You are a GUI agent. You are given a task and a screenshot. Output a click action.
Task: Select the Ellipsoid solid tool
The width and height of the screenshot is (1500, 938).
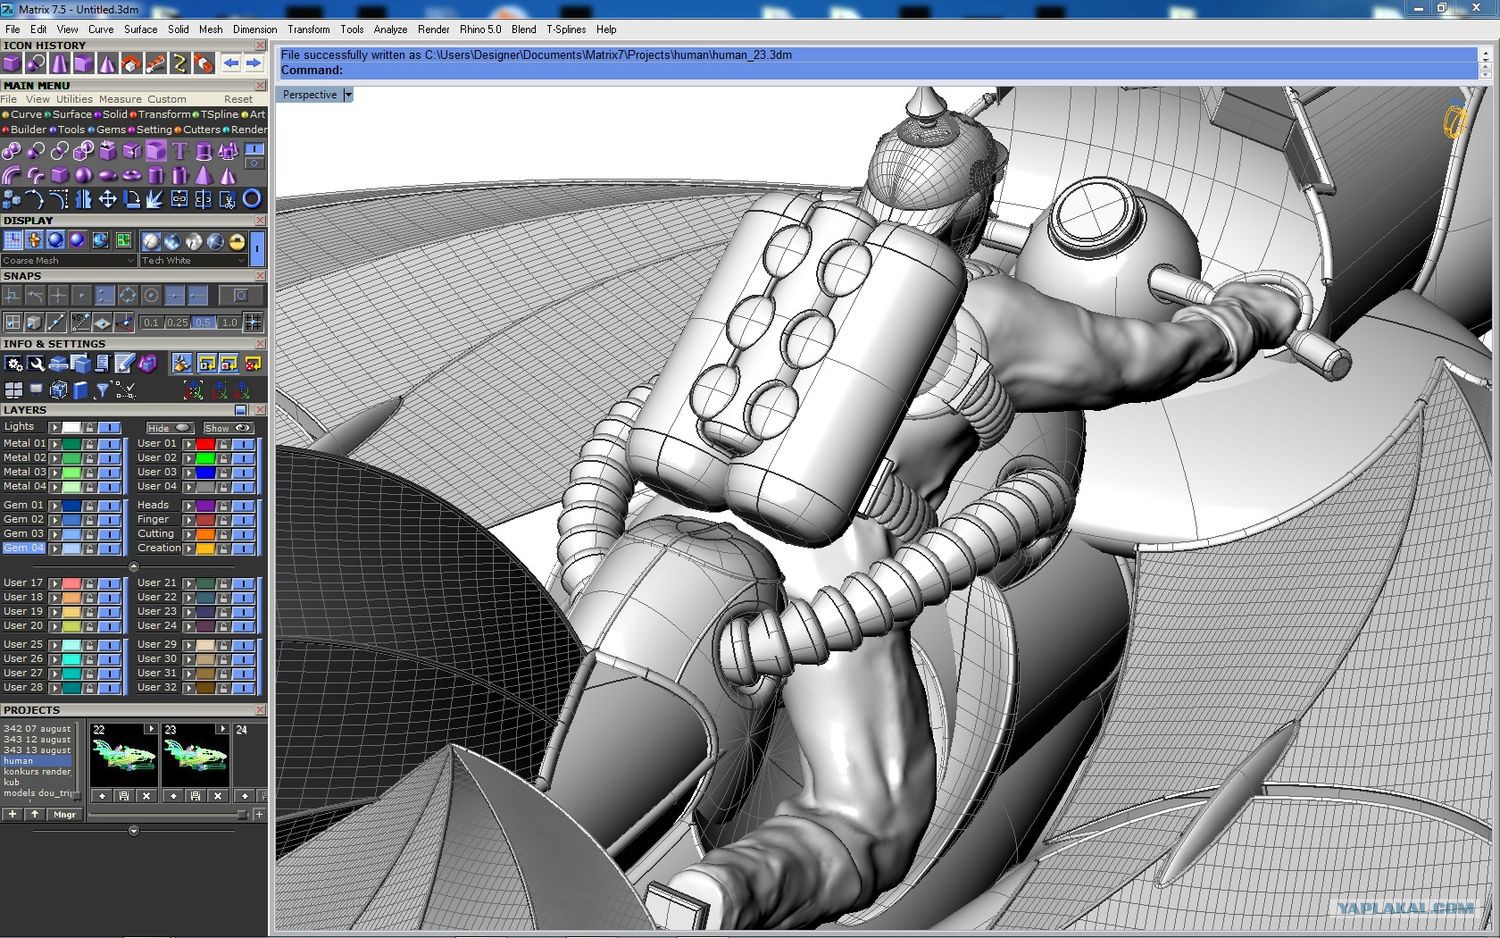pyautogui.click(x=108, y=175)
